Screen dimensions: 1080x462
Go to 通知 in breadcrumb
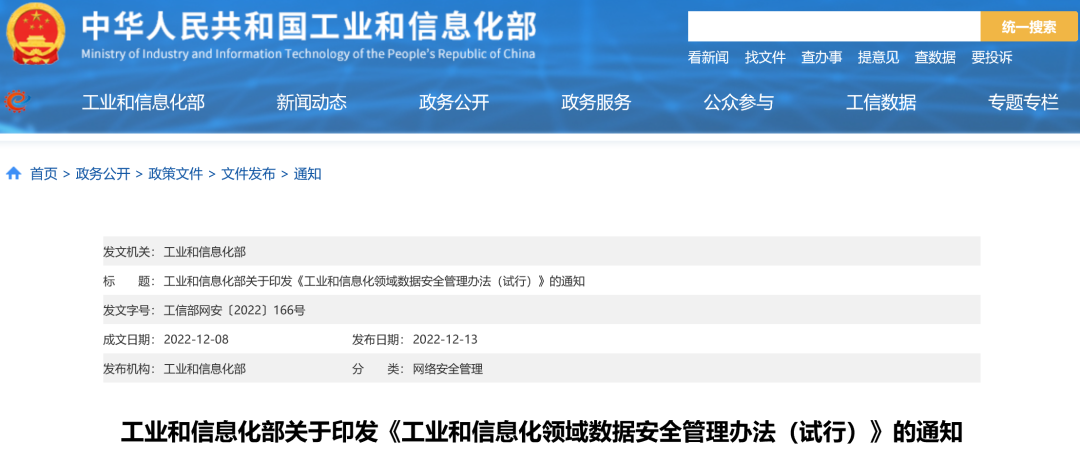(308, 174)
